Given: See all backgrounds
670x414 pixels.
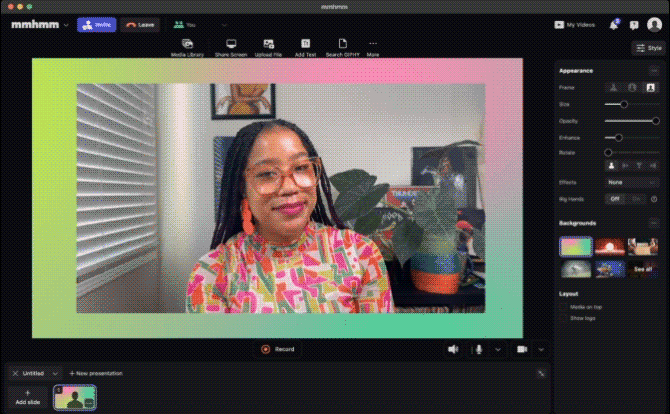Looking at the screenshot, I should tap(643, 269).
